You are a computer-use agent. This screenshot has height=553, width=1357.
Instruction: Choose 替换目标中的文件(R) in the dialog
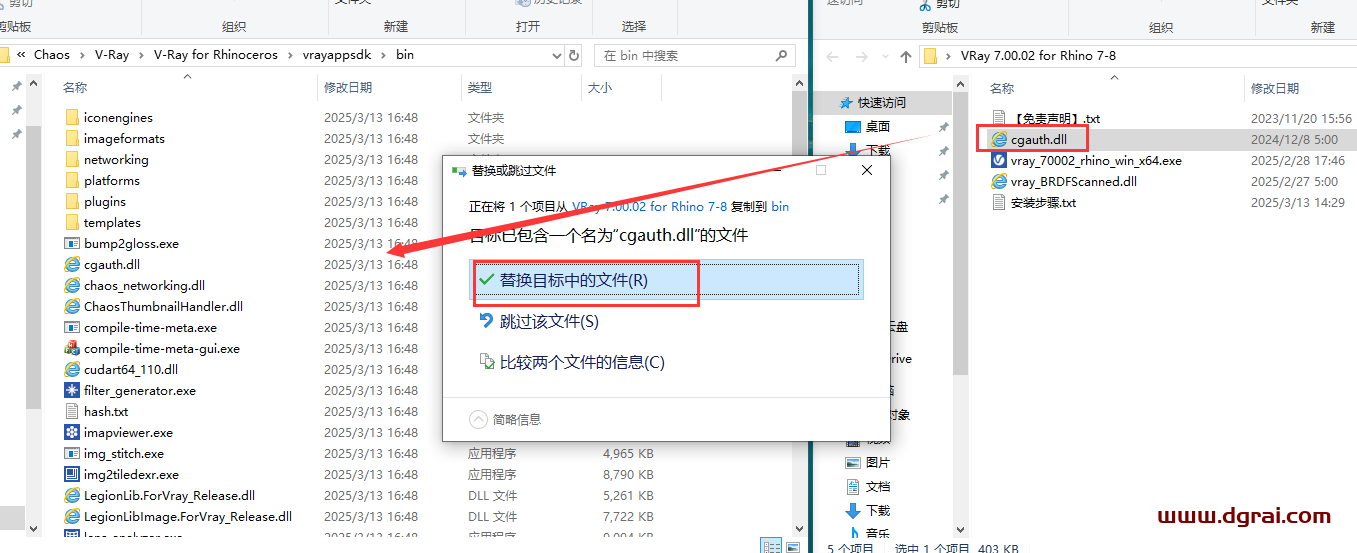[666, 281]
